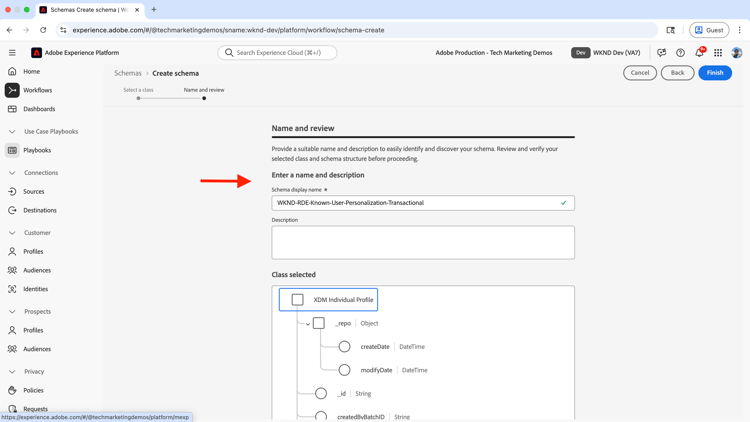The width and height of the screenshot is (750, 422).
Task: Open Home icon in sidebar
Action: 12,71
